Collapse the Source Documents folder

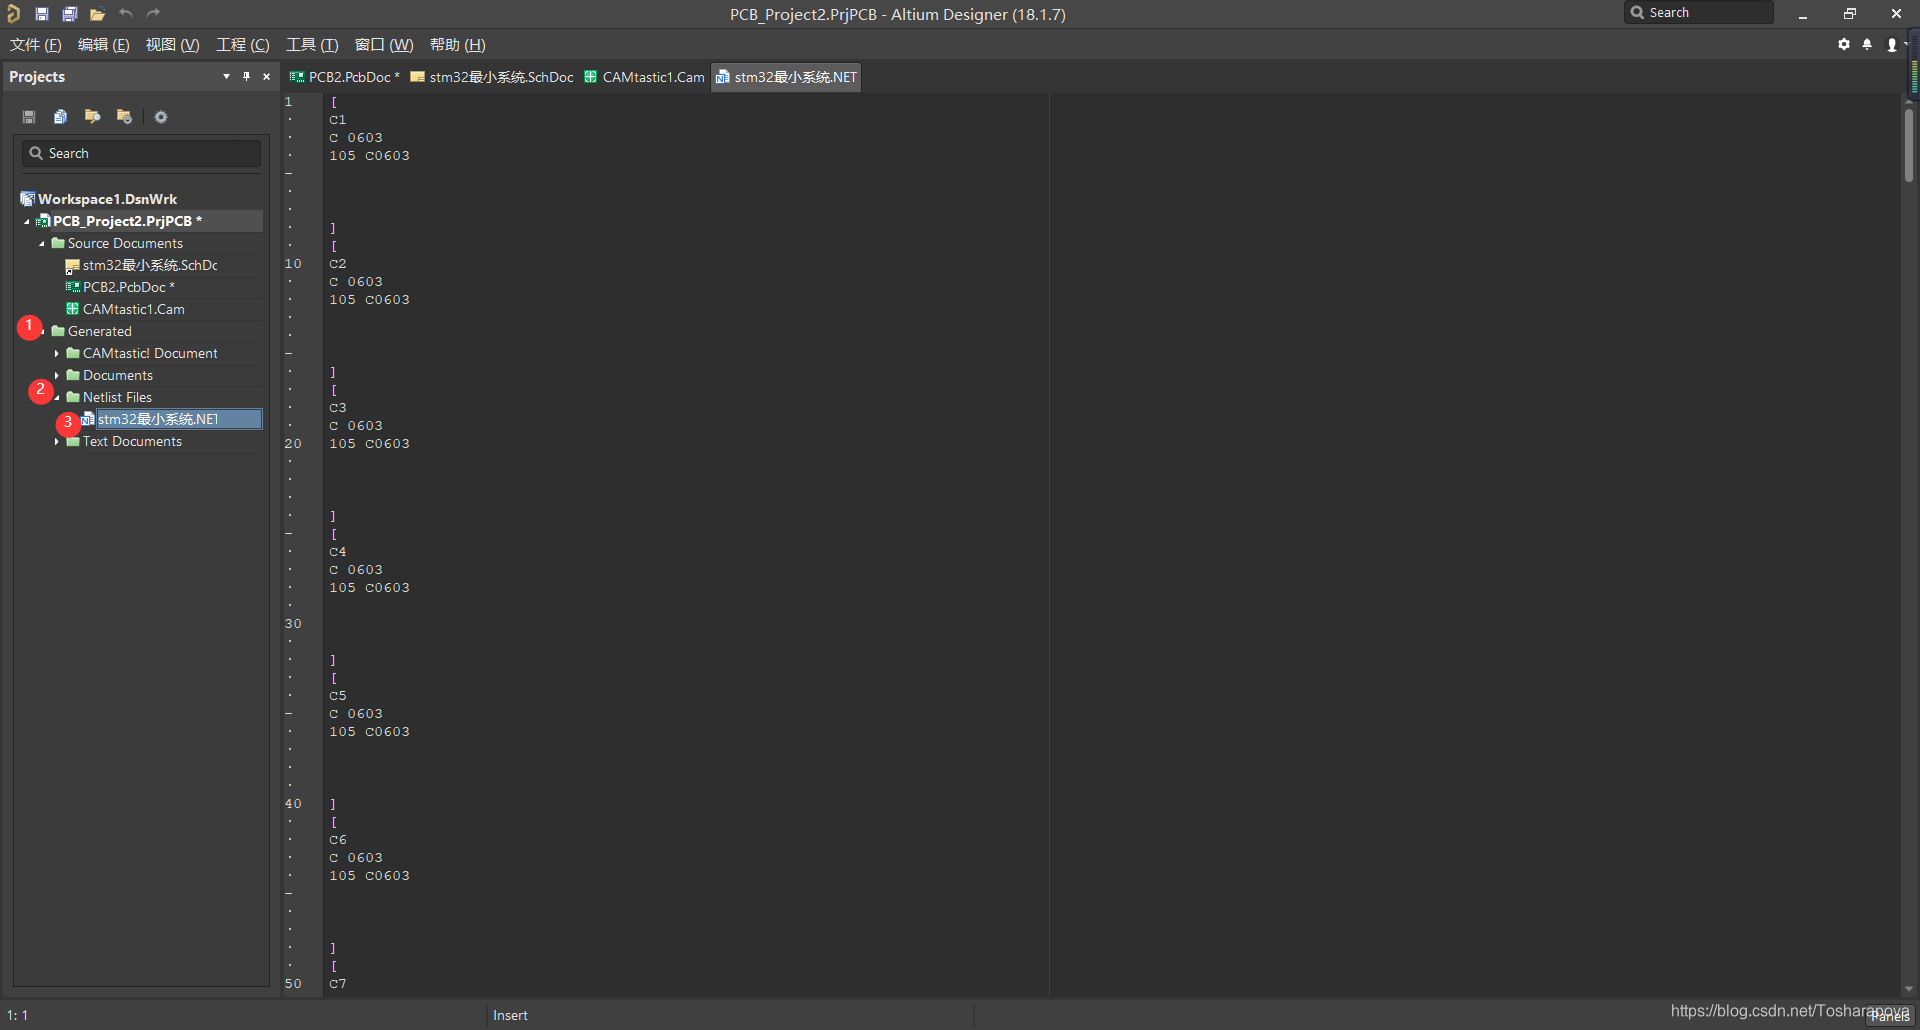[x=42, y=244]
